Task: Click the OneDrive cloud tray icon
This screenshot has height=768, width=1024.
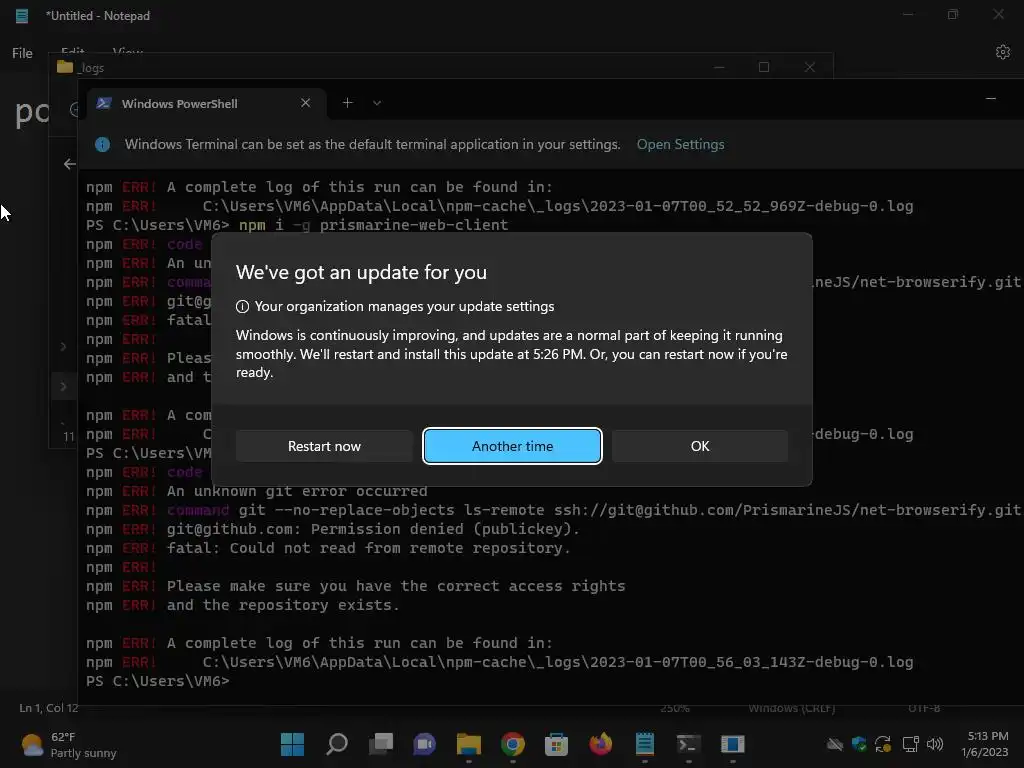Action: [x=834, y=744]
